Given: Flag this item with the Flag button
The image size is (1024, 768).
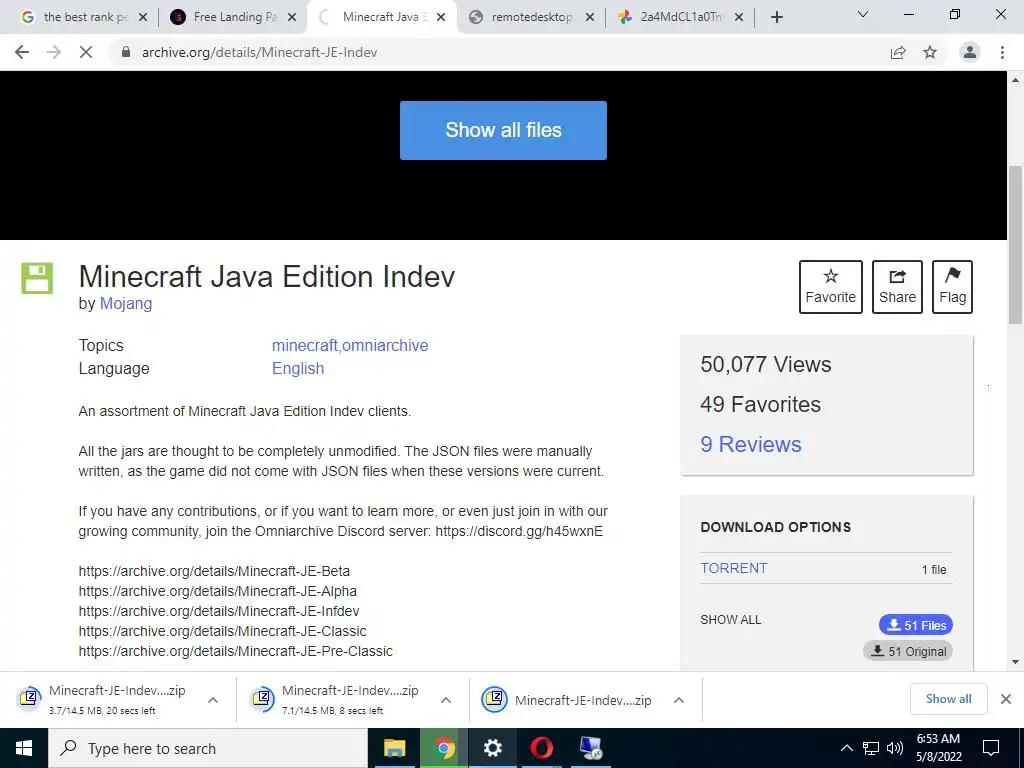Looking at the screenshot, I should pos(952,287).
